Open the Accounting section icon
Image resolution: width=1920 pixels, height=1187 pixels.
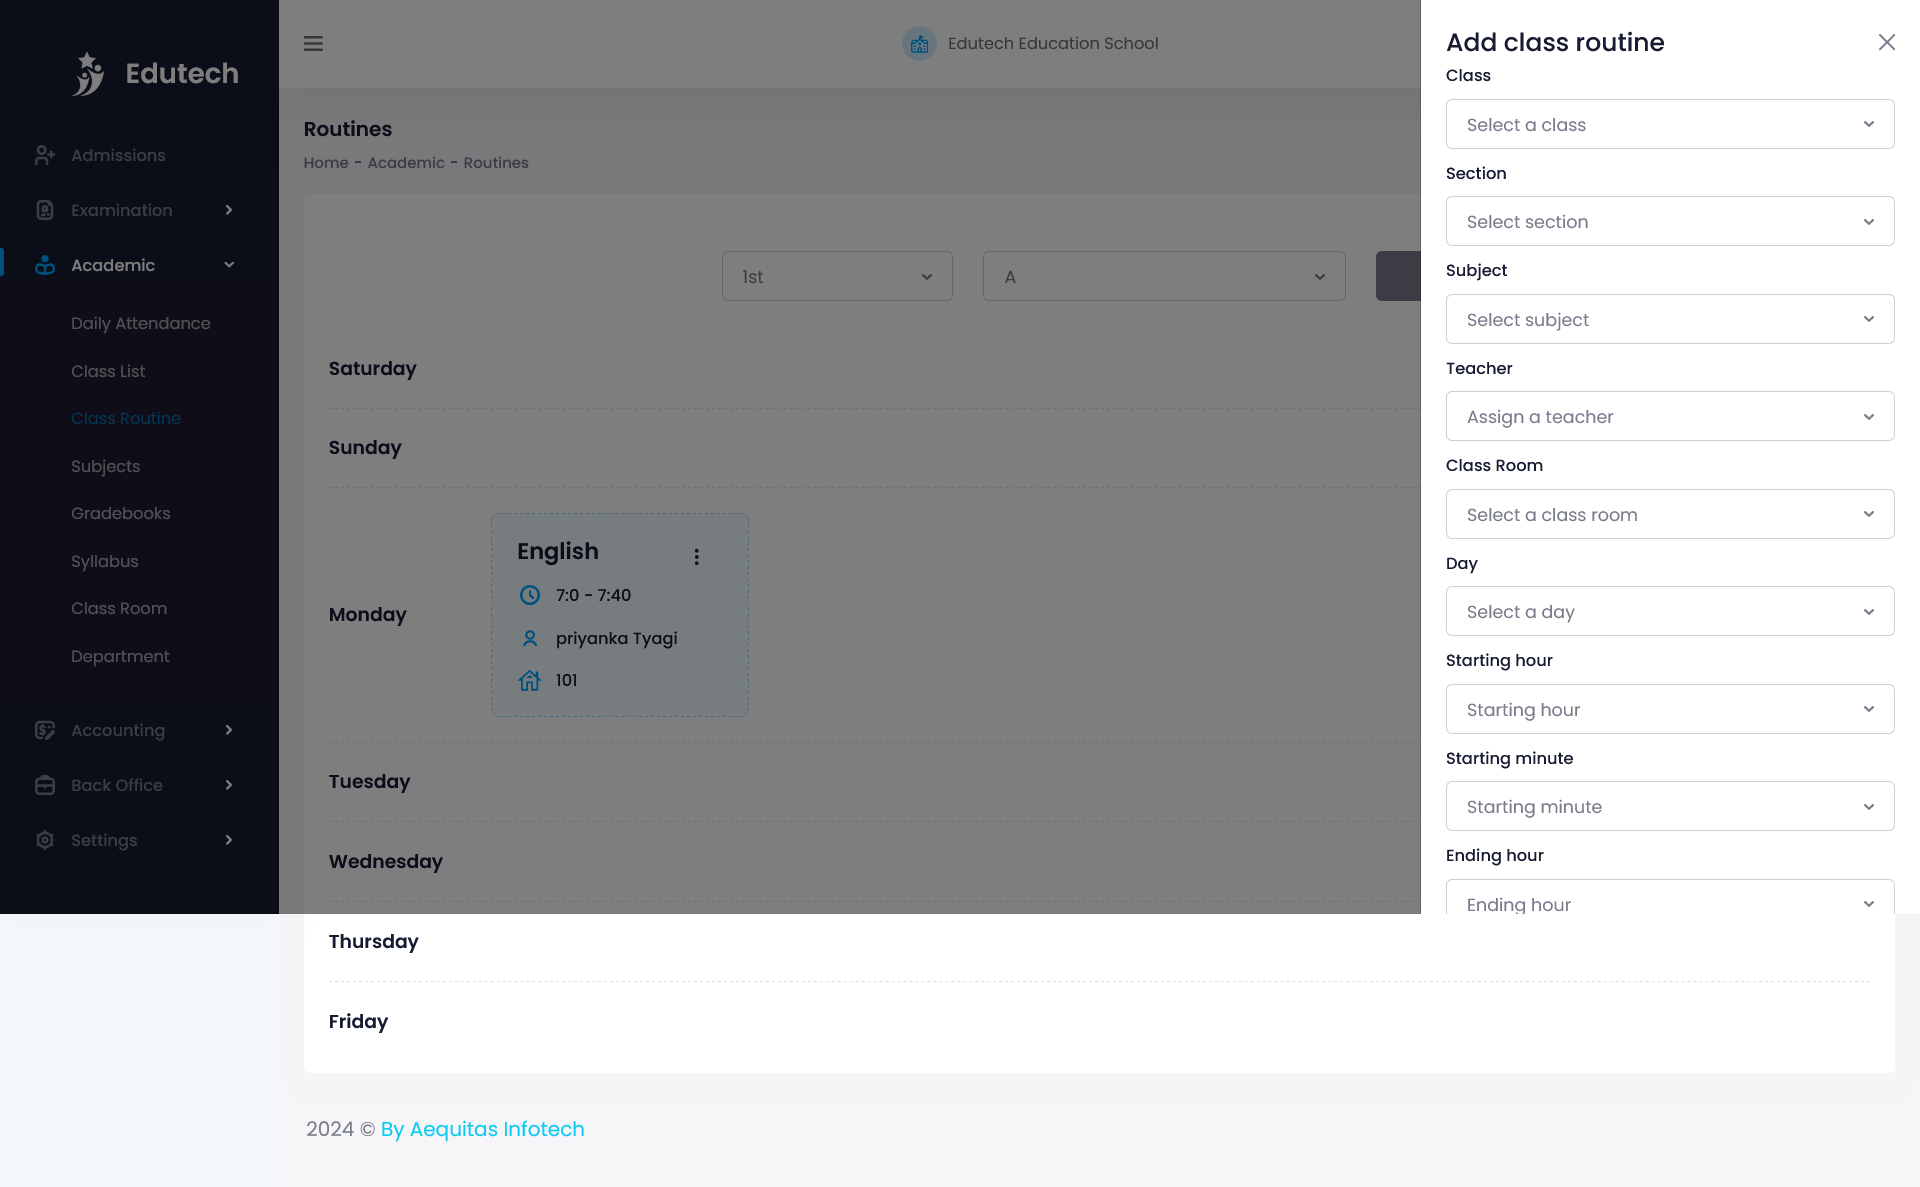(x=45, y=730)
